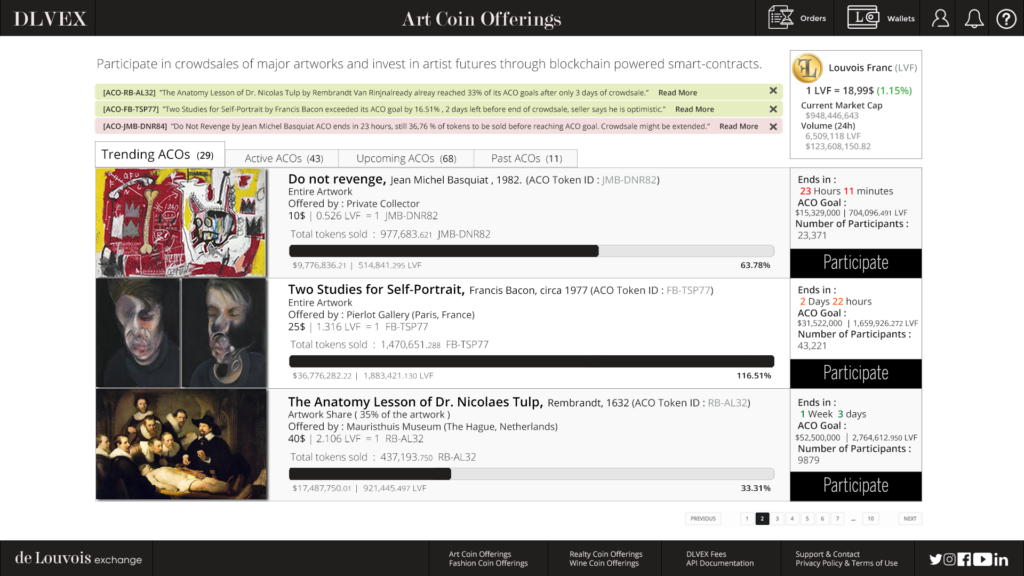Click the JMB-DNR82 token ID

[629, 180]
